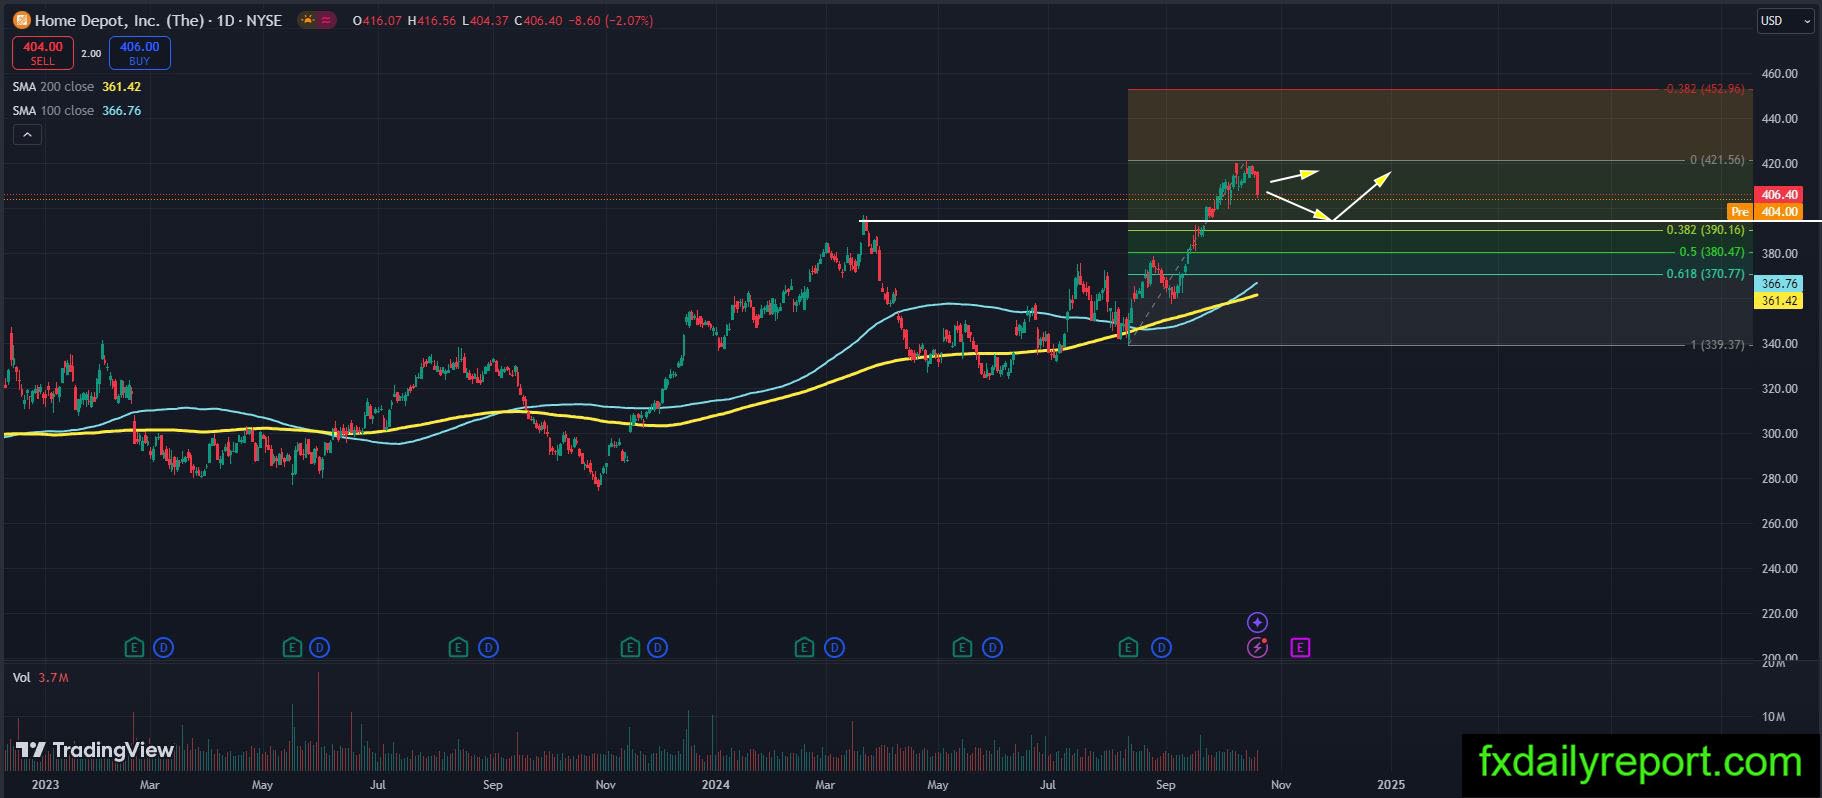Click the 1 (339.37) Fibonacci label
The width and height of the screenshot is (1822, 798).
pos(1717,345)
